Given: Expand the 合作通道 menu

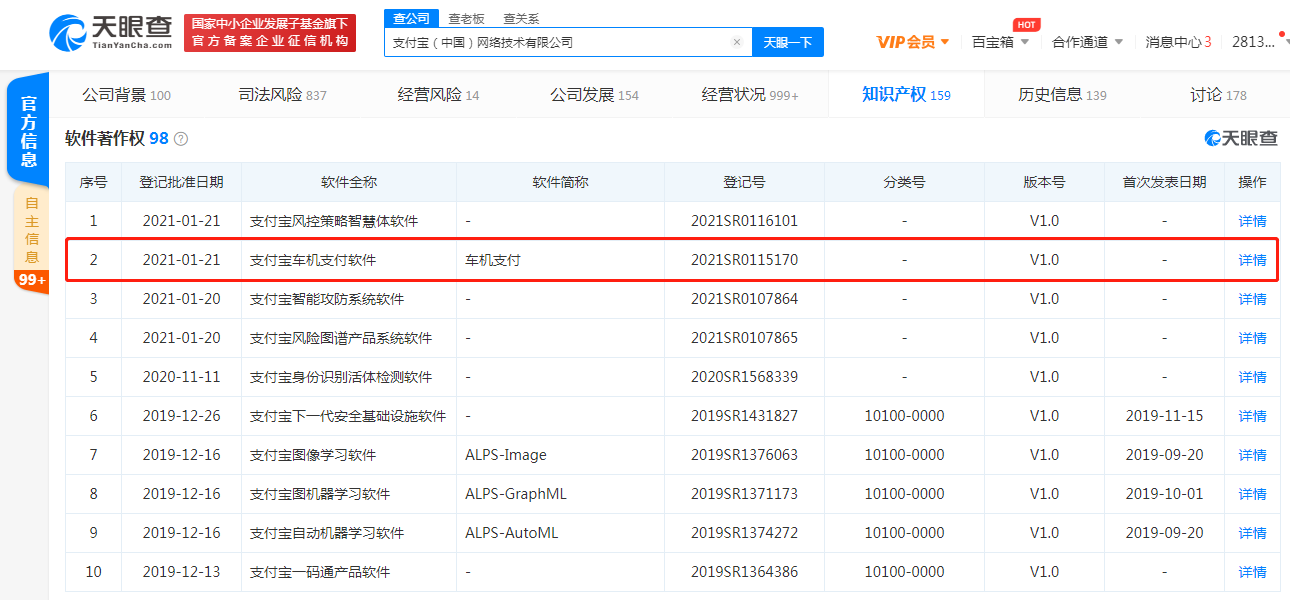Looking at the screenshot, I should [1087, 42].
